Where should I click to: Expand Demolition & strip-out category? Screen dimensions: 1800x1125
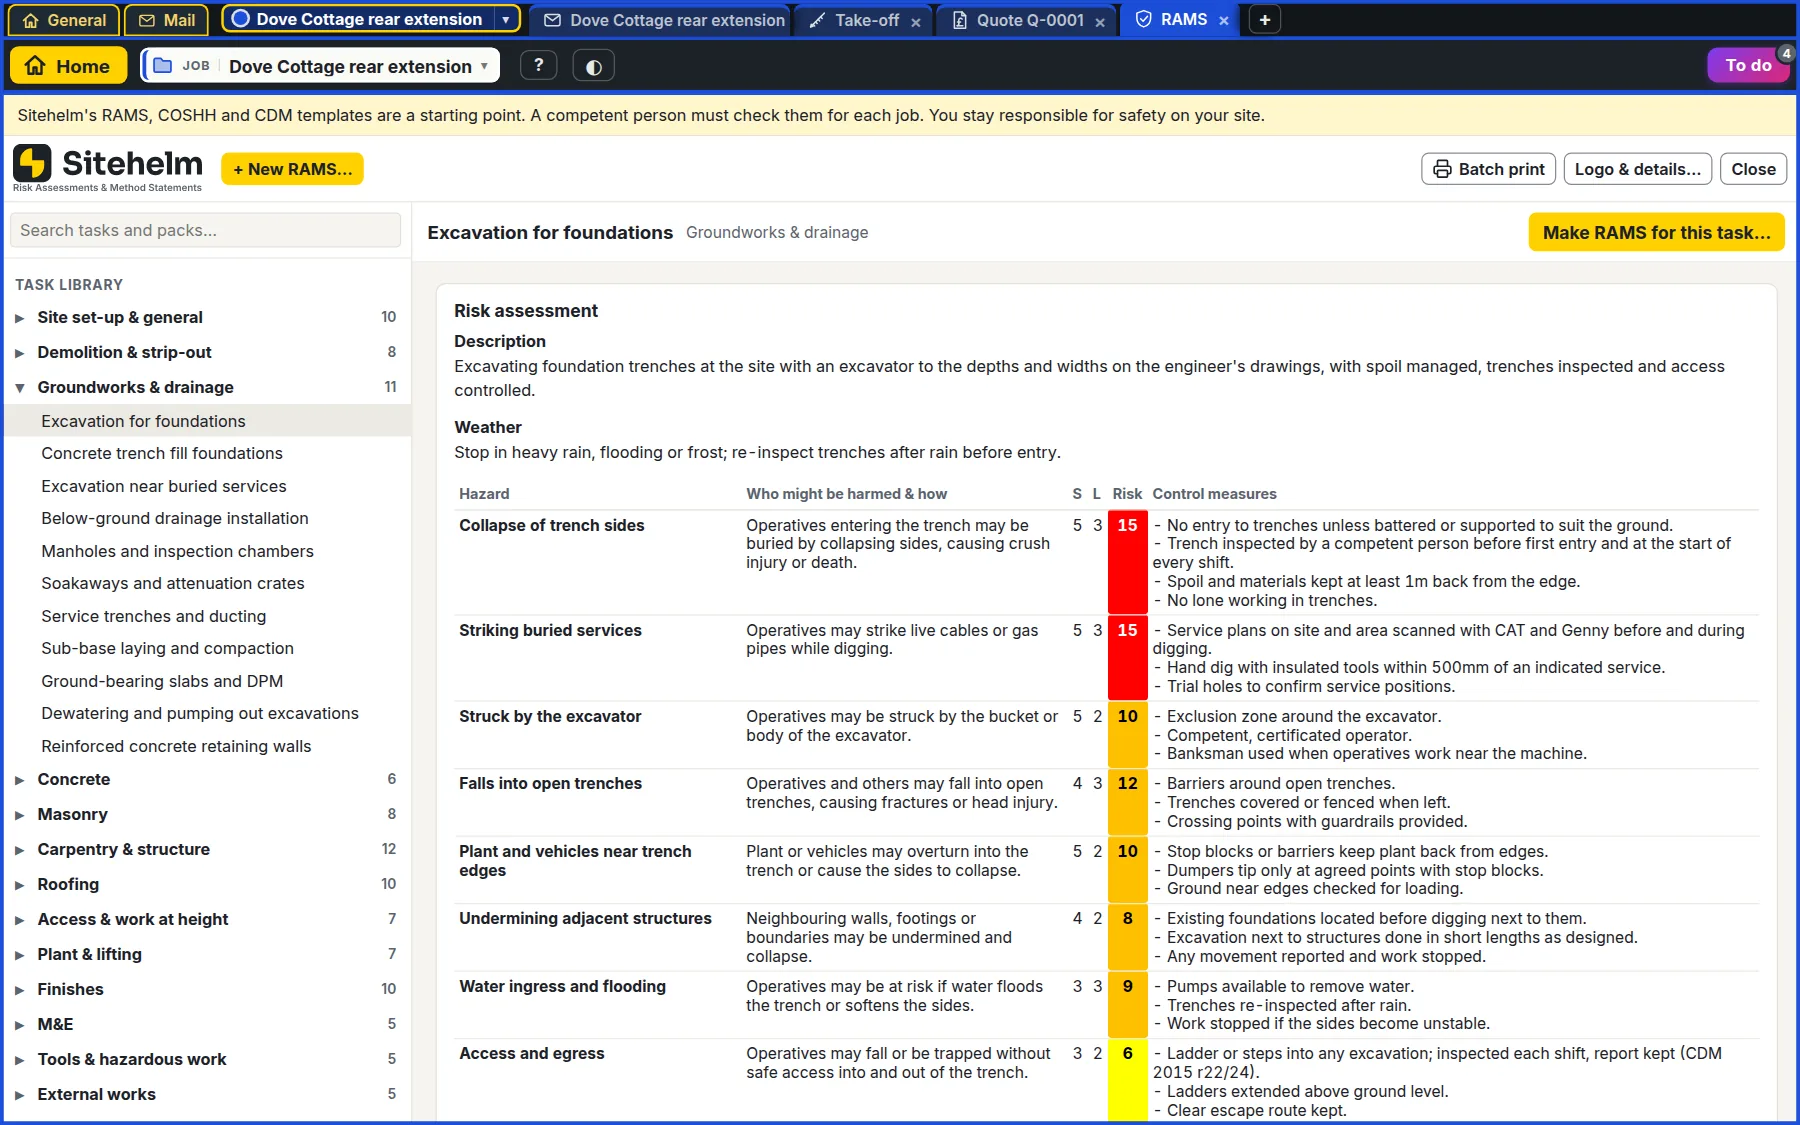tap(207, 352)
